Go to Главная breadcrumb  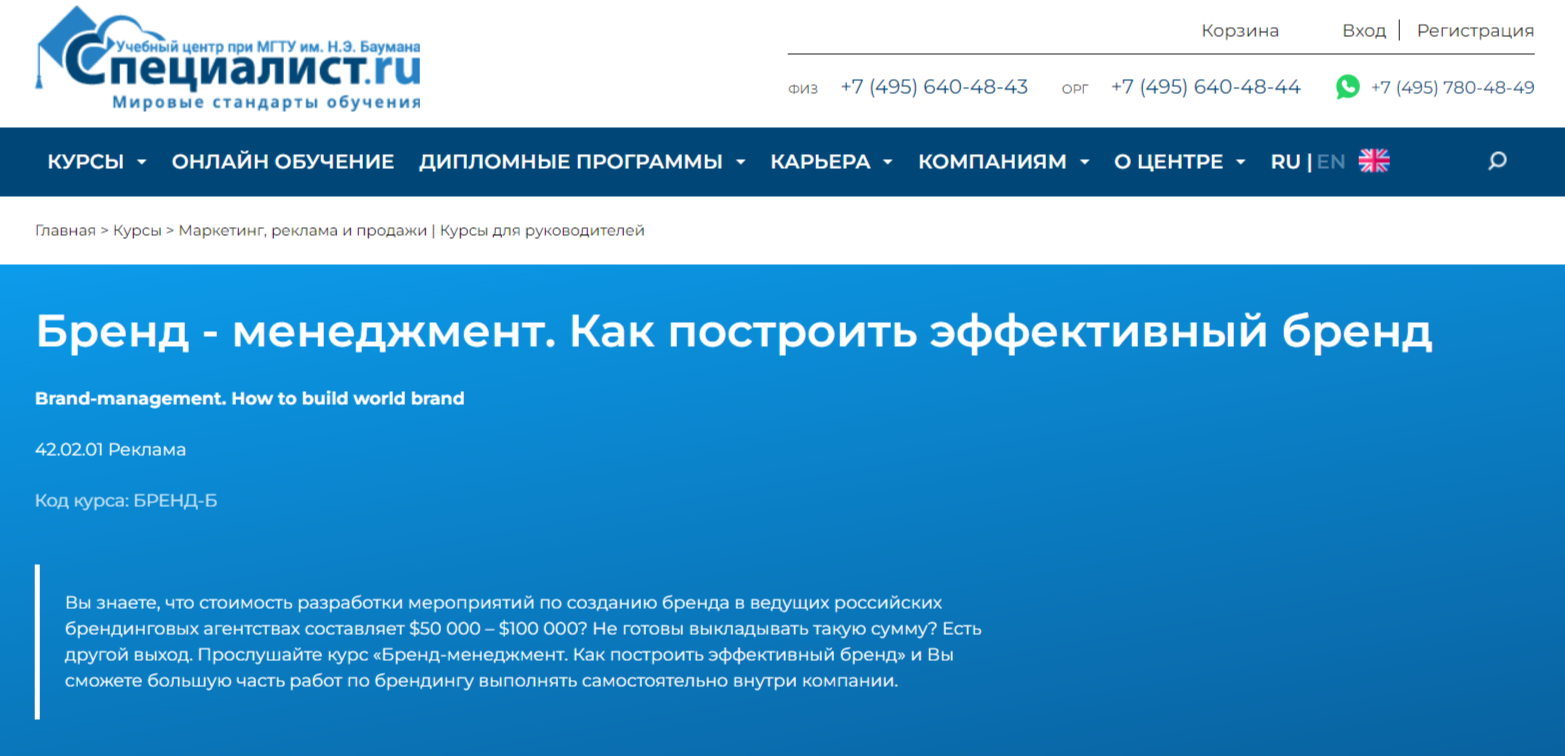pos(65,231)
